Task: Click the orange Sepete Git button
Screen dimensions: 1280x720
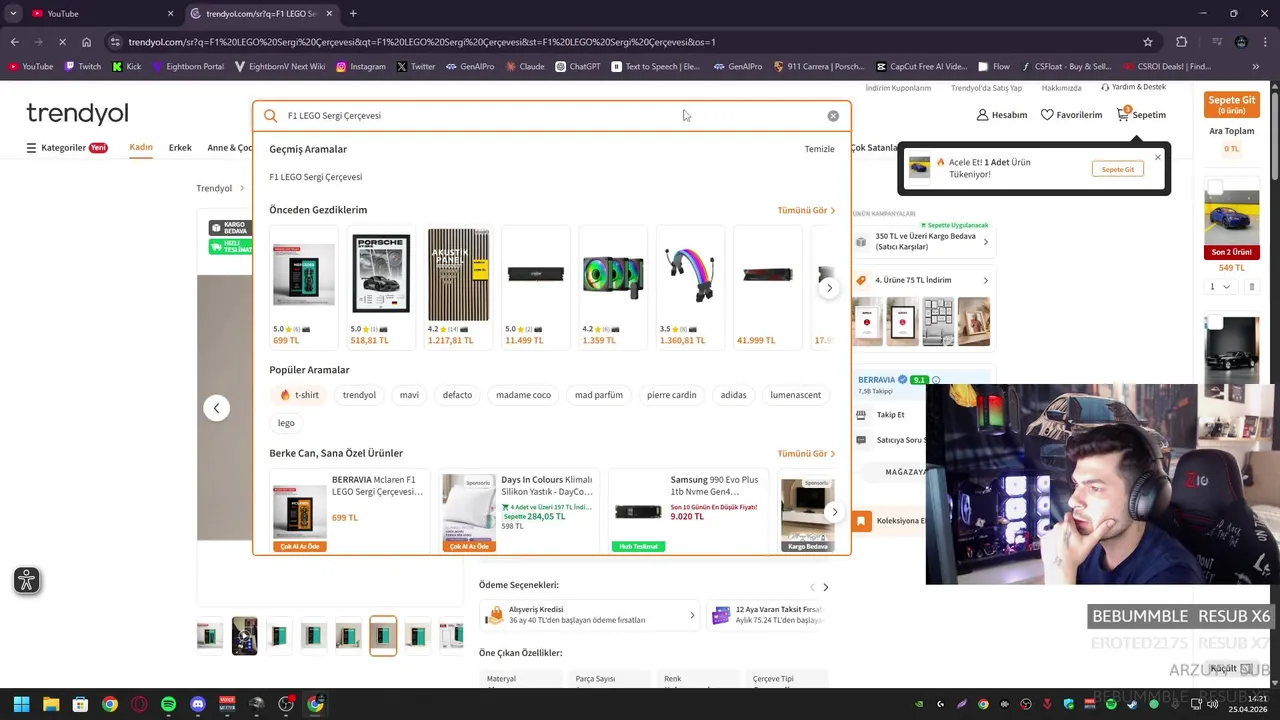Action: tap(1231, 104)
